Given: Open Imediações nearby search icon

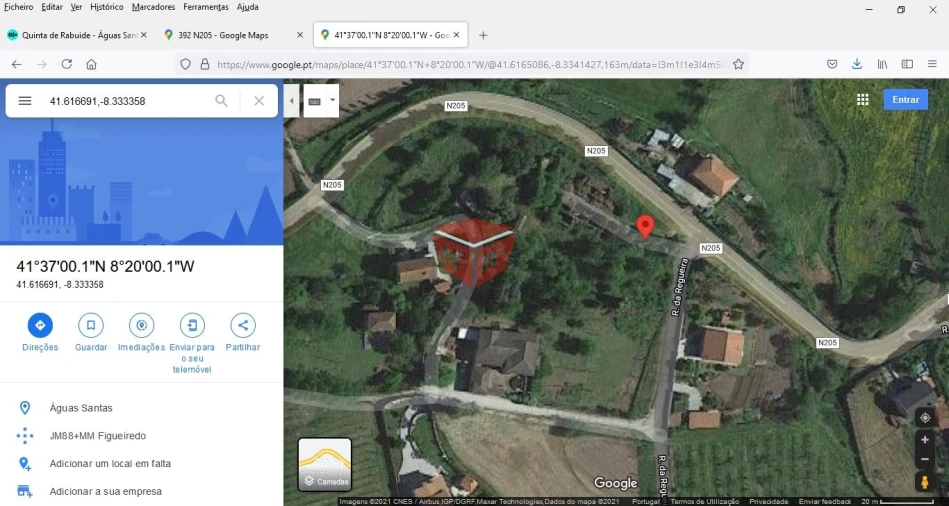Looking at the screenshot, I should pos(141,325).
